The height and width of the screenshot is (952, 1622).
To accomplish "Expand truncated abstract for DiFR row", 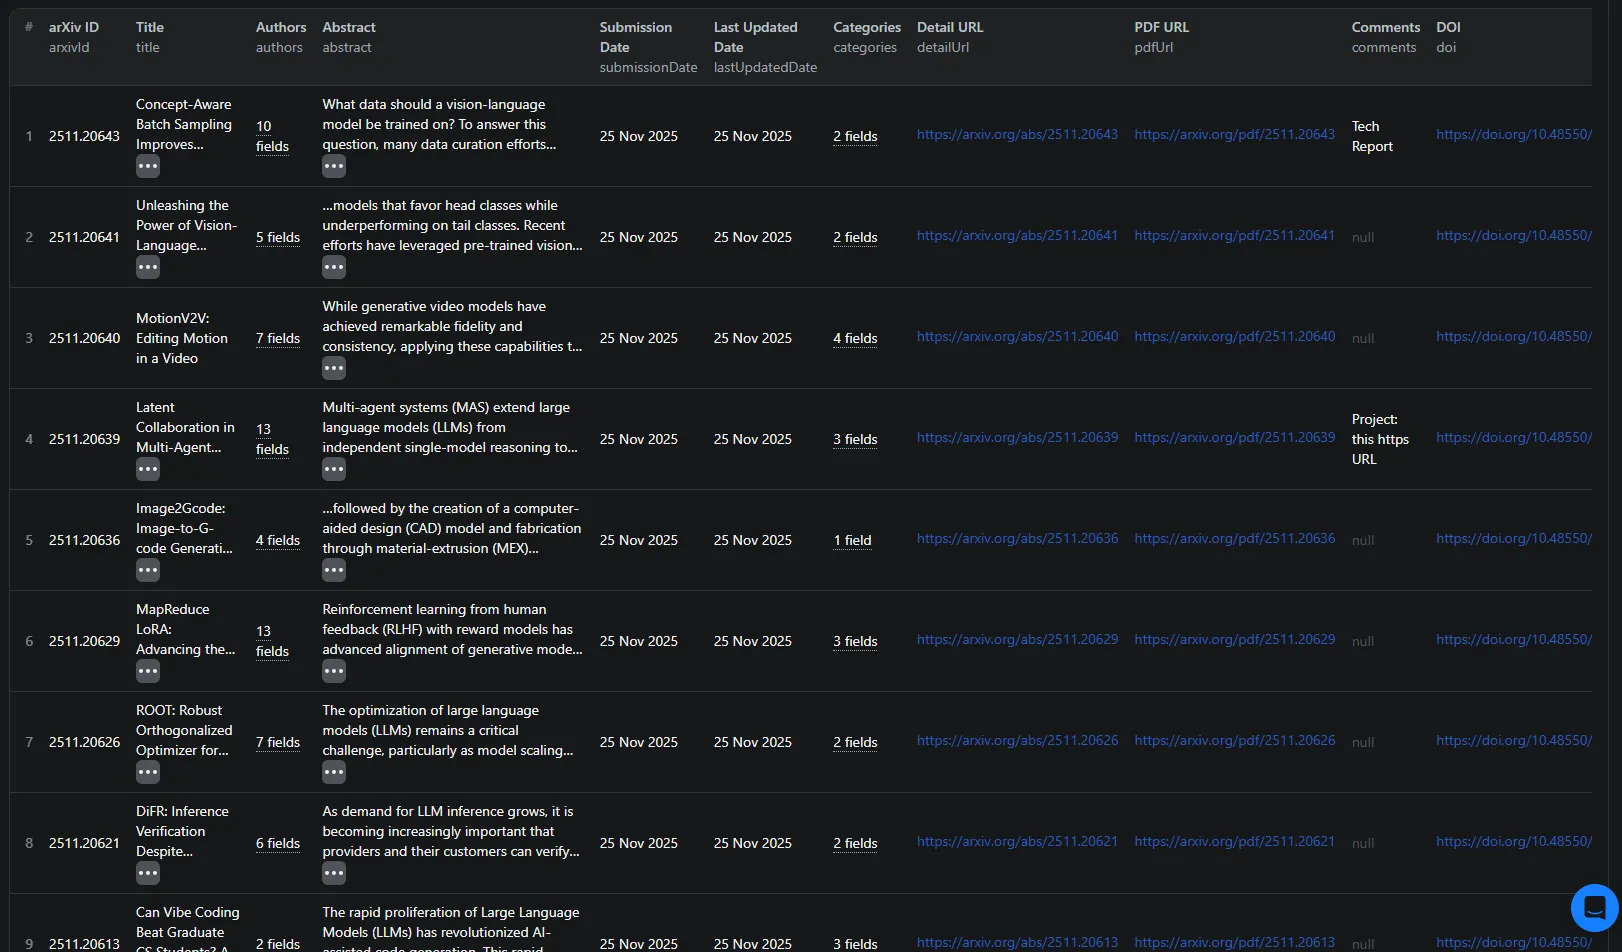I will (x=334, y=873).
